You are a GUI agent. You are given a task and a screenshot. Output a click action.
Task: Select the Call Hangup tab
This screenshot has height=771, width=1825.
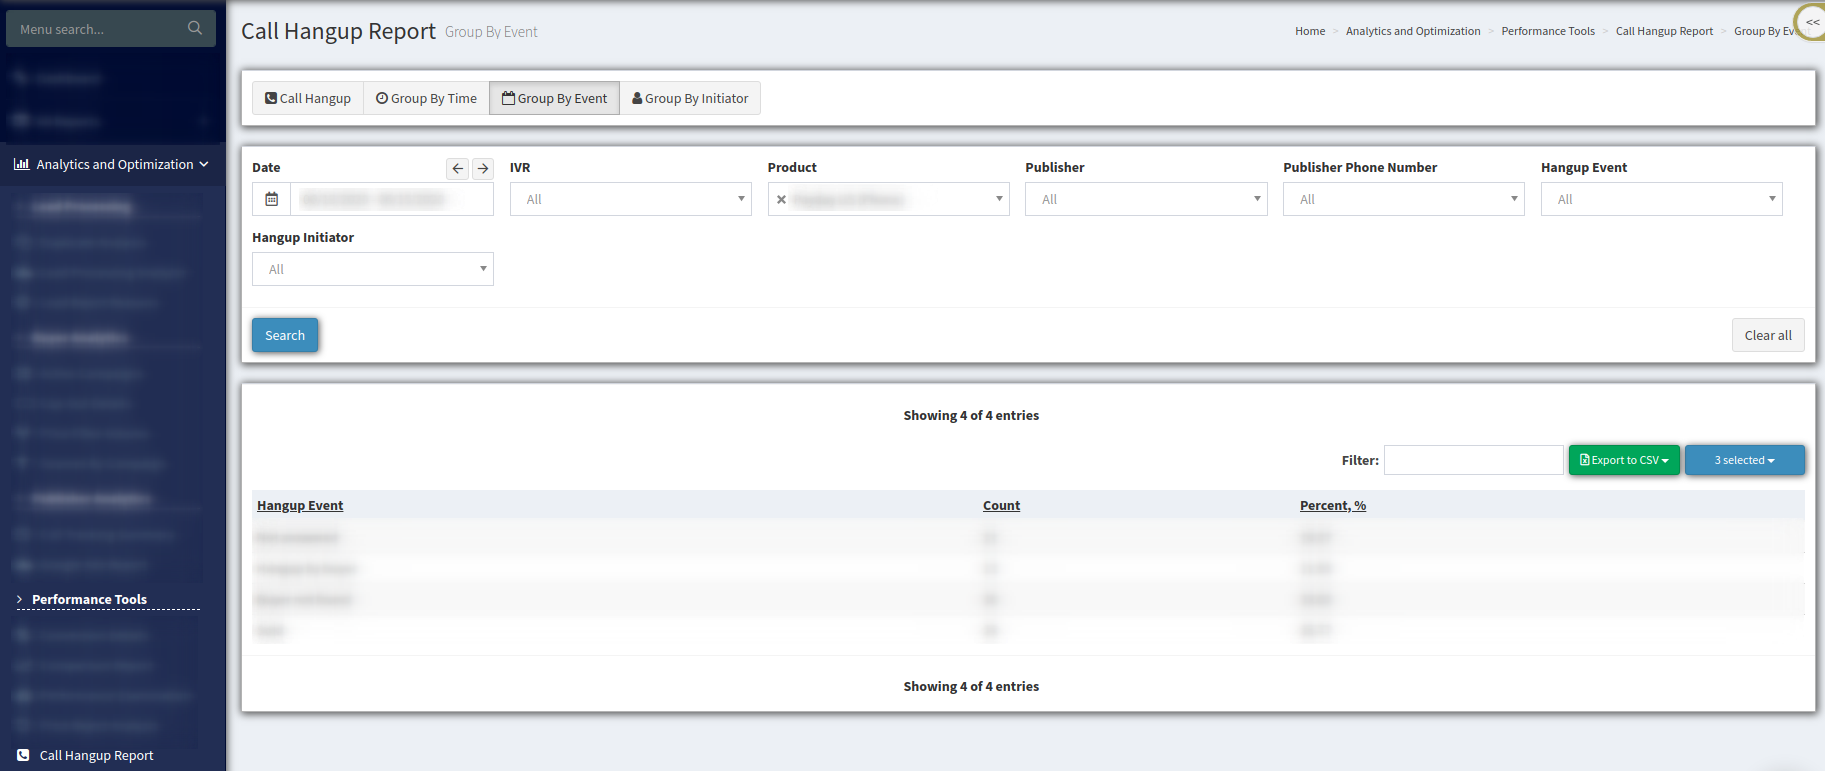pos(308,98)
